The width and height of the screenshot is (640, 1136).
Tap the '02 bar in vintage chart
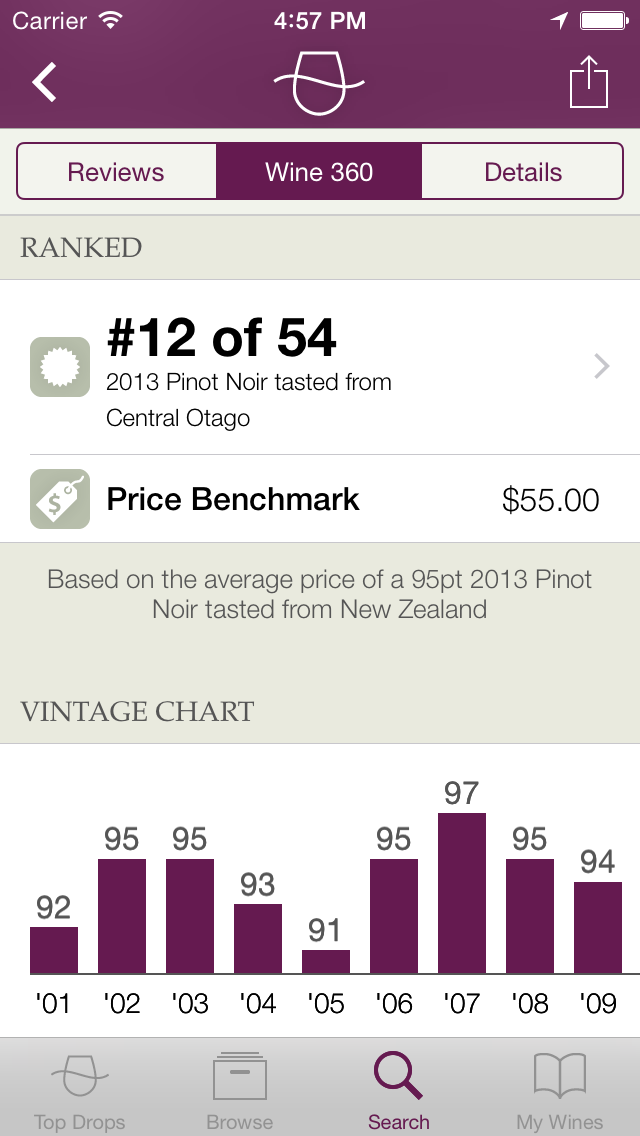[122, 910]
